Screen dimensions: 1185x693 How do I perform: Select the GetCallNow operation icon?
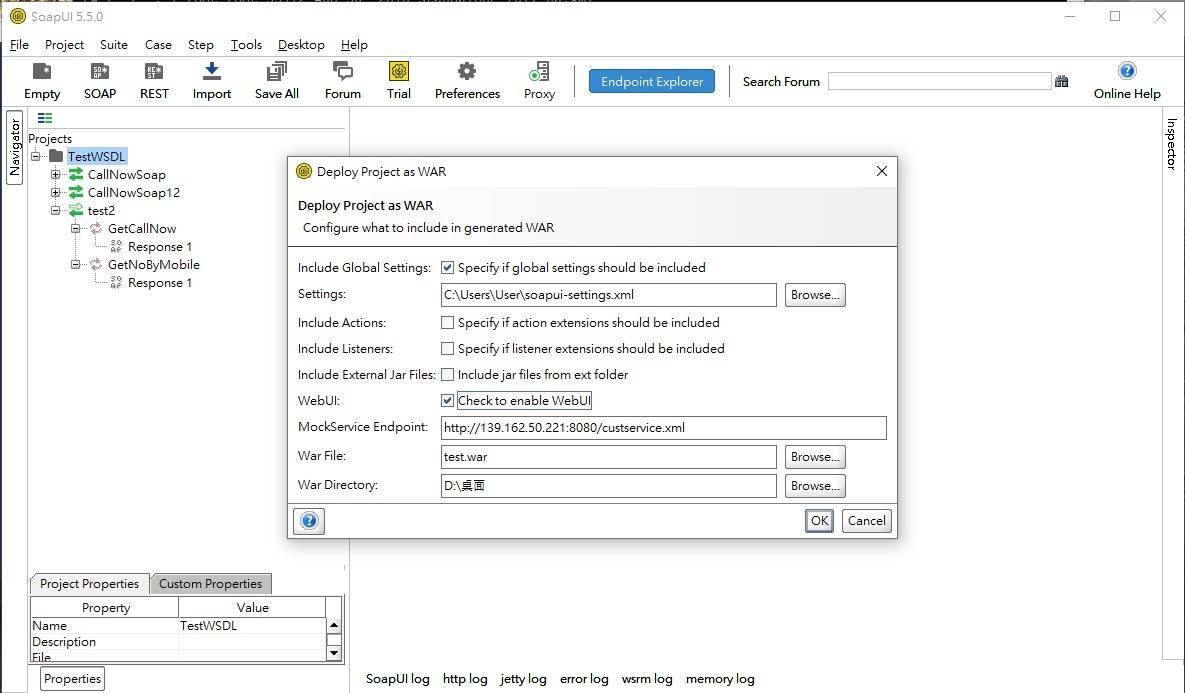click(x=96, y=228)
